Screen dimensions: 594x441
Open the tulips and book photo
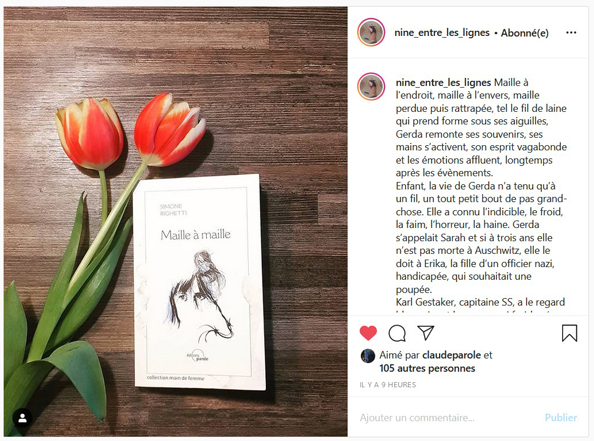176,221
